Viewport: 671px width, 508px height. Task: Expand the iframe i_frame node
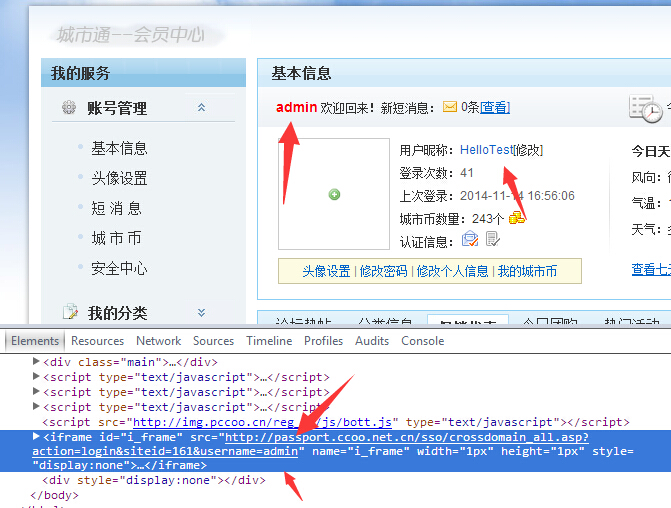[36, 437]
